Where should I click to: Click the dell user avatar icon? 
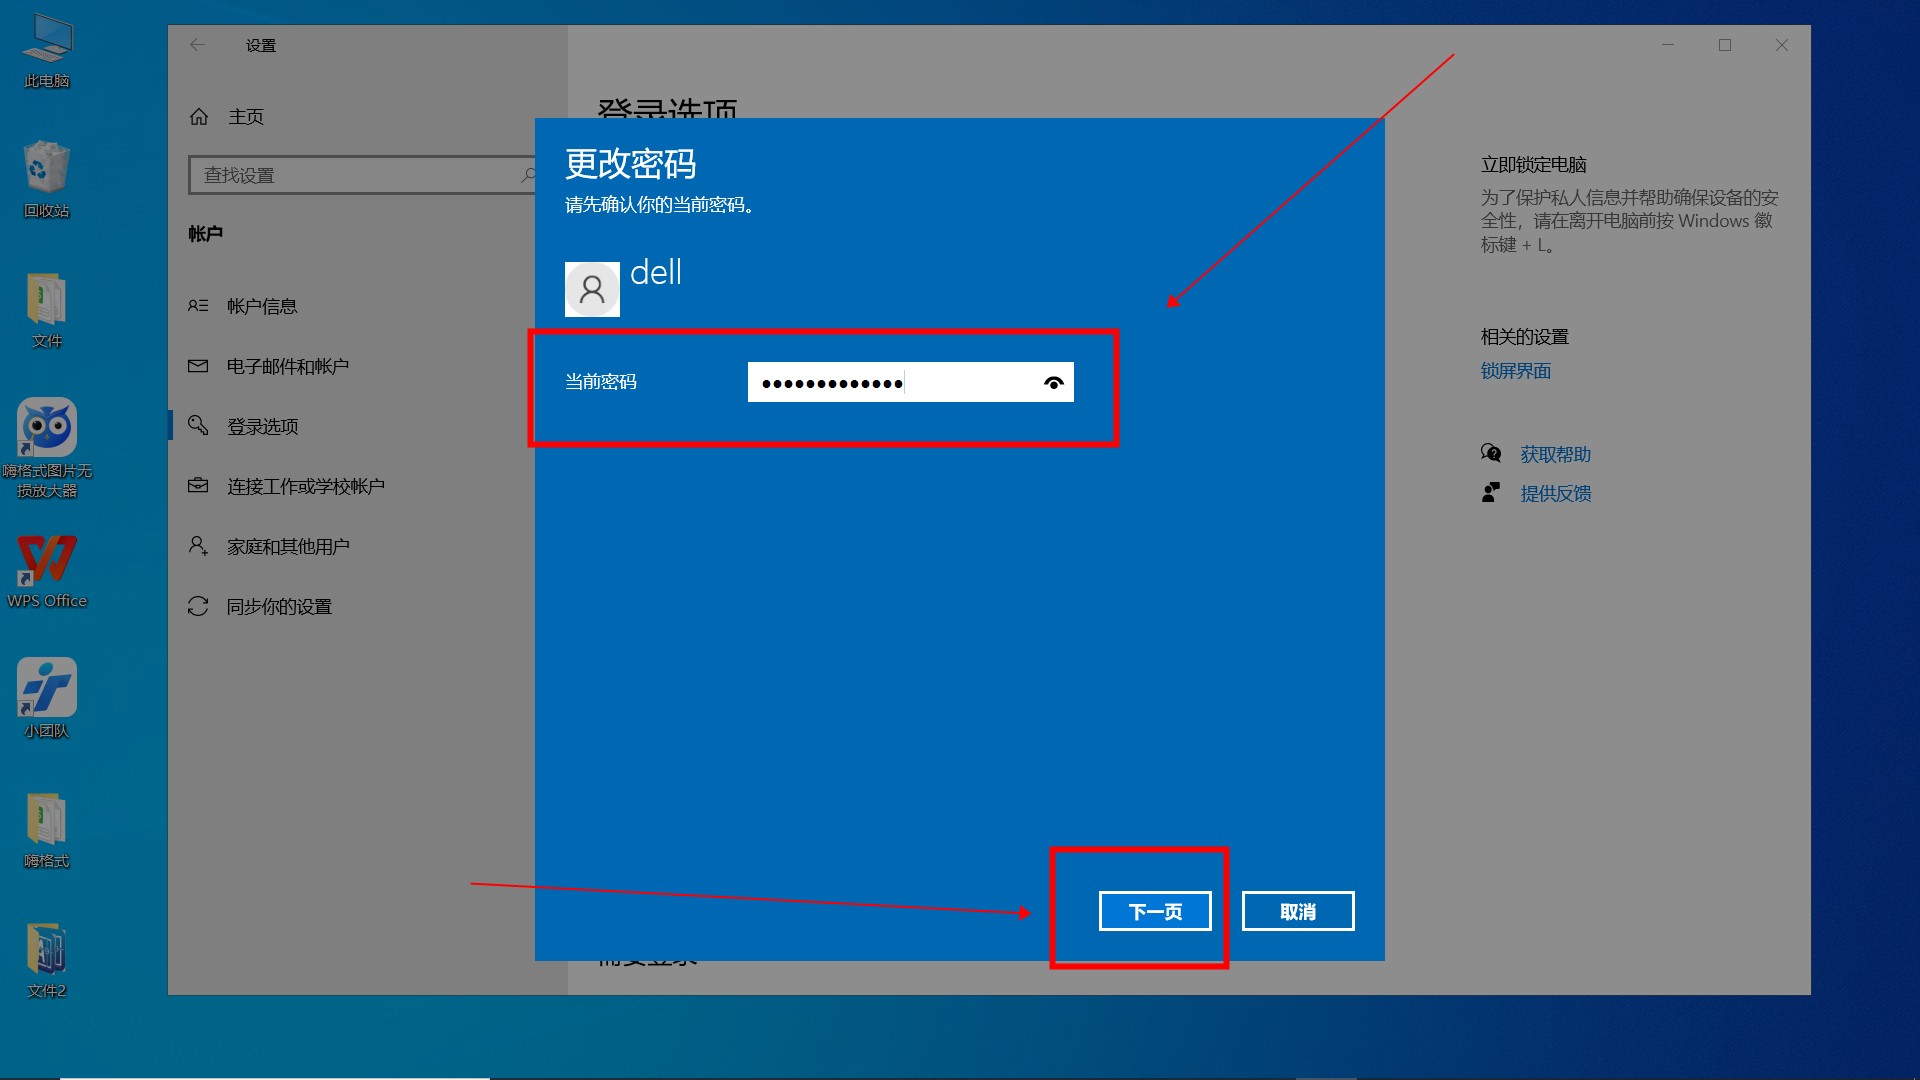click(592, 290)
